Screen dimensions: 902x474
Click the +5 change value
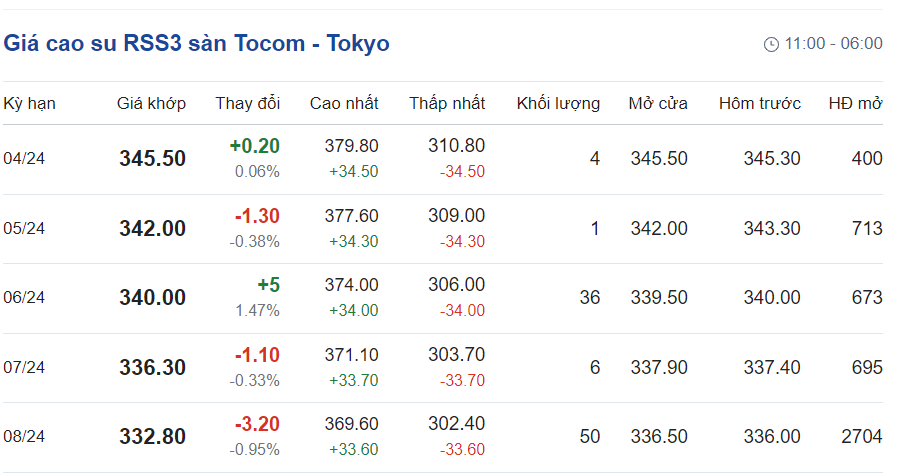pyautogui.click(x=269, y=285)
